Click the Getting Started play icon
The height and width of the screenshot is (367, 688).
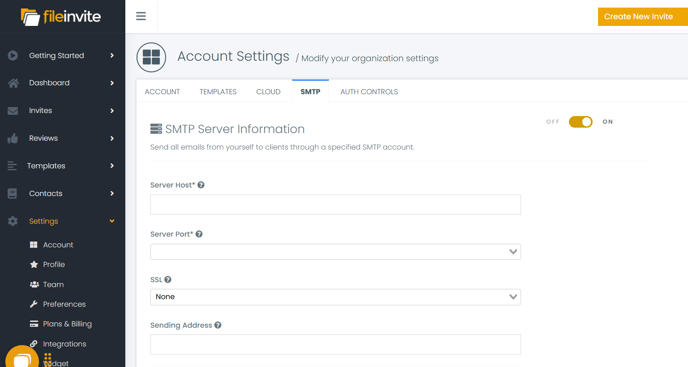13,55
